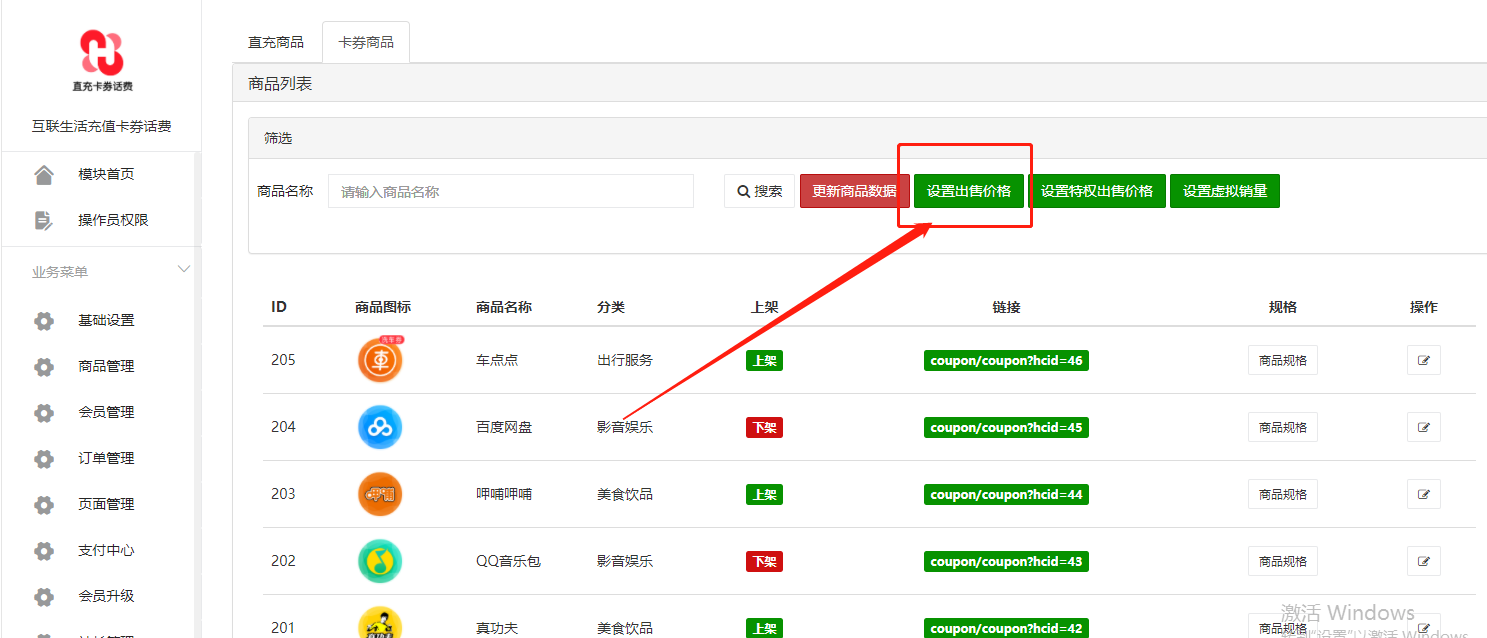Toggle 下架 status for 百度网盘
This screenshot has width=1487, height=638.
tap(764, 427)
